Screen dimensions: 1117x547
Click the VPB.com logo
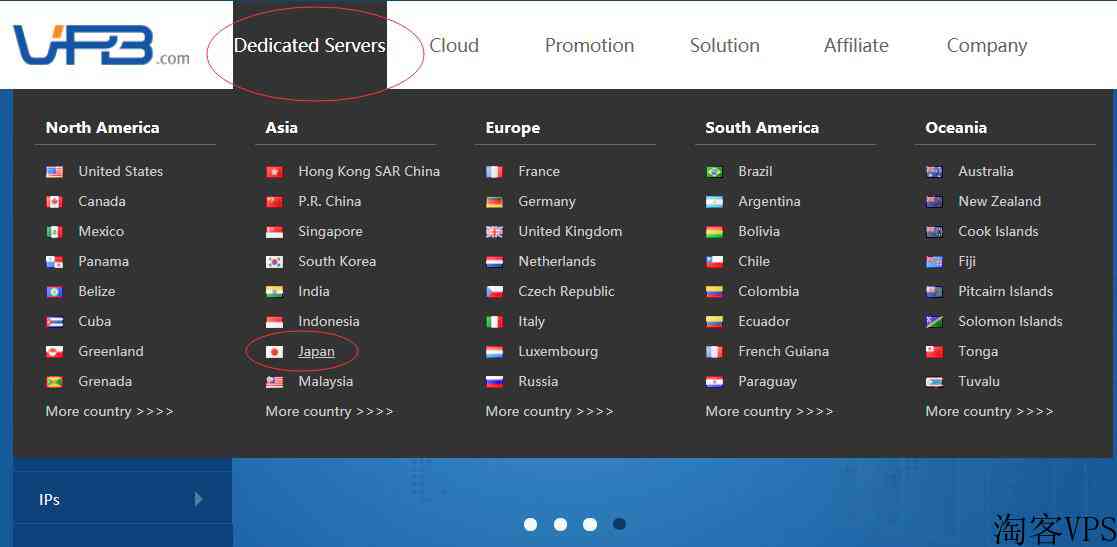101,46
